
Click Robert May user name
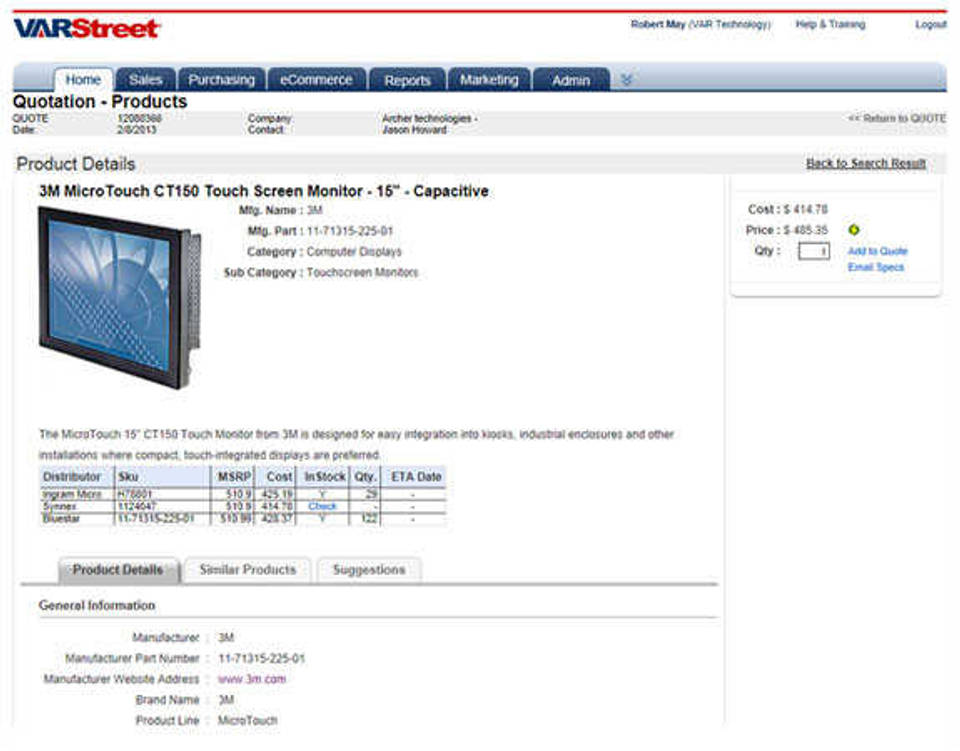658,24
